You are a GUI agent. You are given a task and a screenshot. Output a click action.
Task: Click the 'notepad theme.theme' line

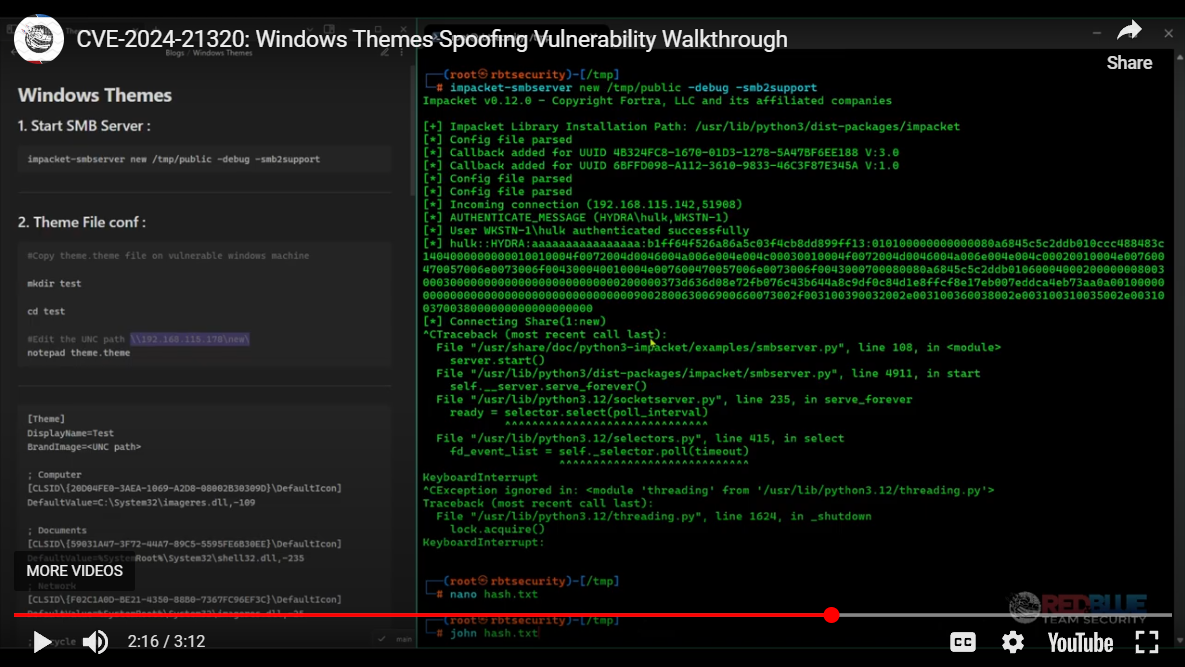pyautogui.click(x=79, y=353)
